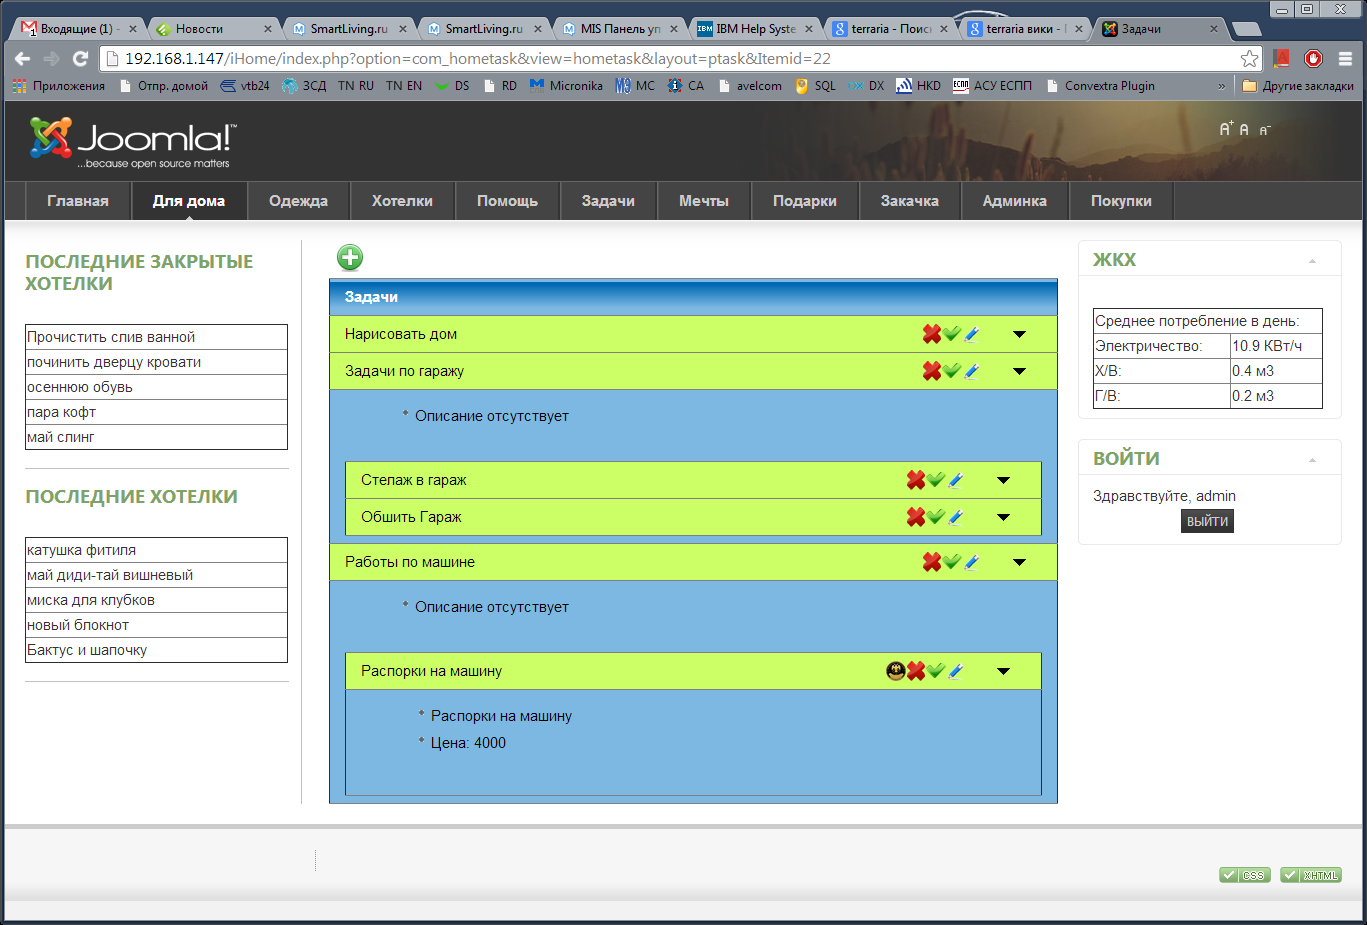Collapse the 'Задачи по гаражу' task arrow
Viewport: 1367px width, 925px height.
point(1019,371)
